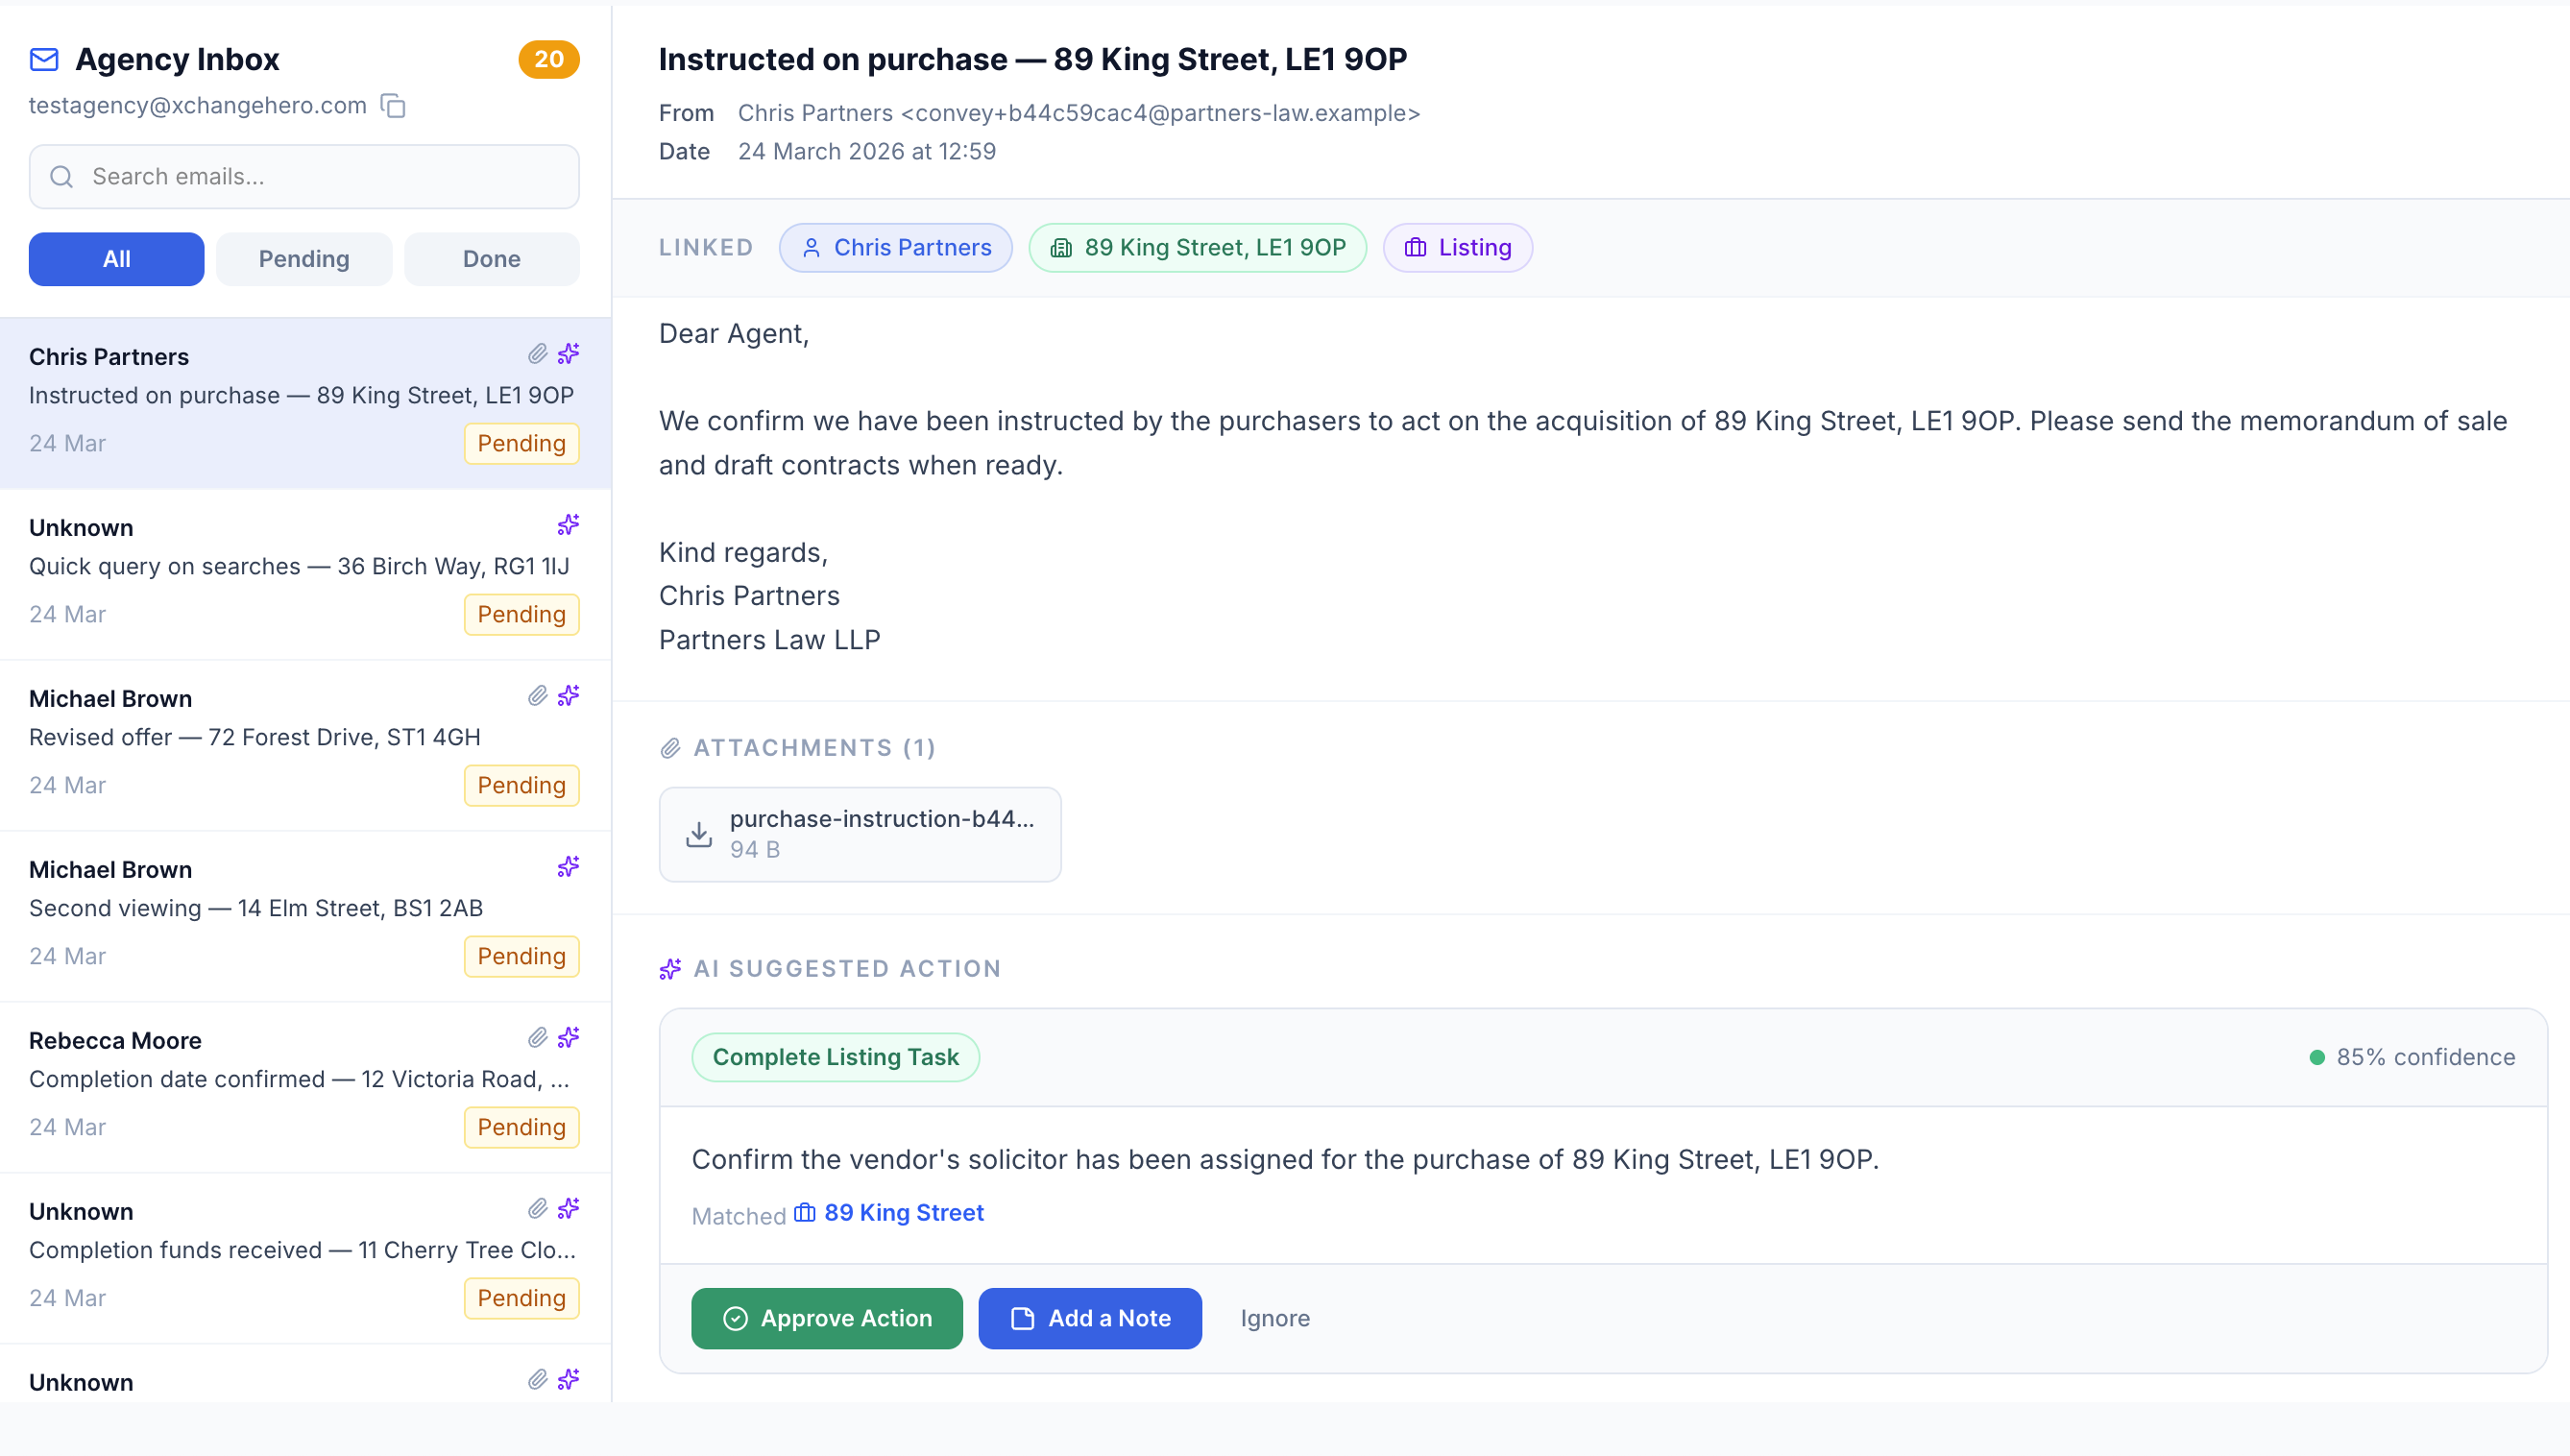Screen dimensions: 2570x1456
Task: Select Michael Brown's Second viewing email
Action: (256, 908)
